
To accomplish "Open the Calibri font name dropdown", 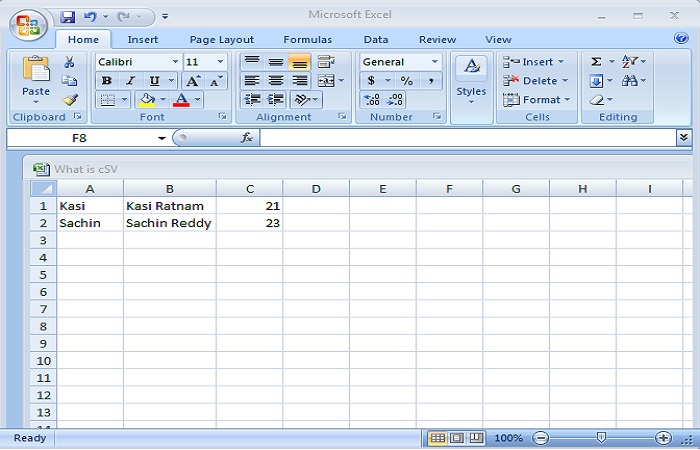I will (175, 62).
